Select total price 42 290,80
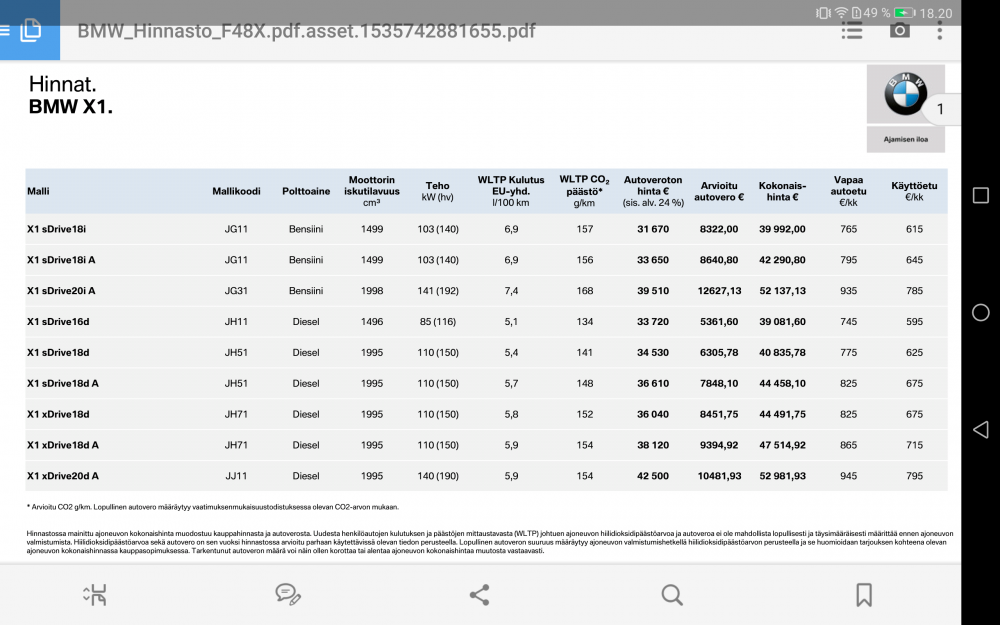The height and width of the screenshot is (625, 1000). pos(782,260)
